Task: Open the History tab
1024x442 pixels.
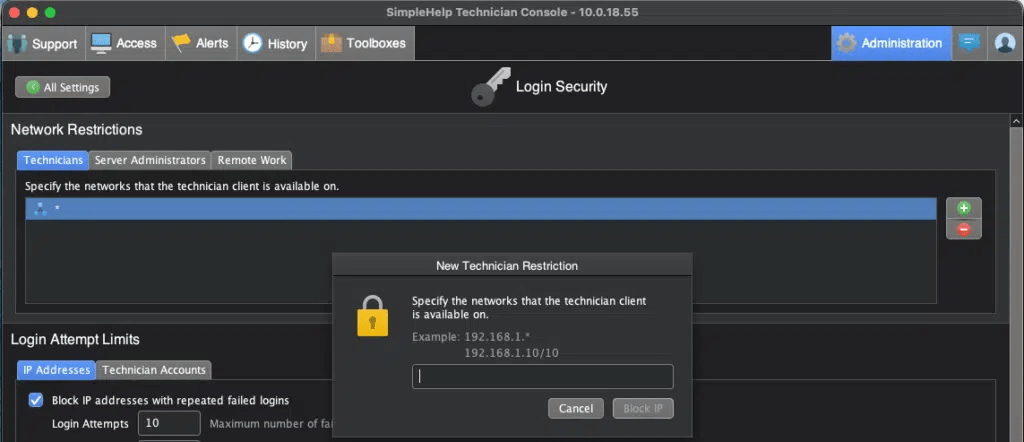Action: 276,44
